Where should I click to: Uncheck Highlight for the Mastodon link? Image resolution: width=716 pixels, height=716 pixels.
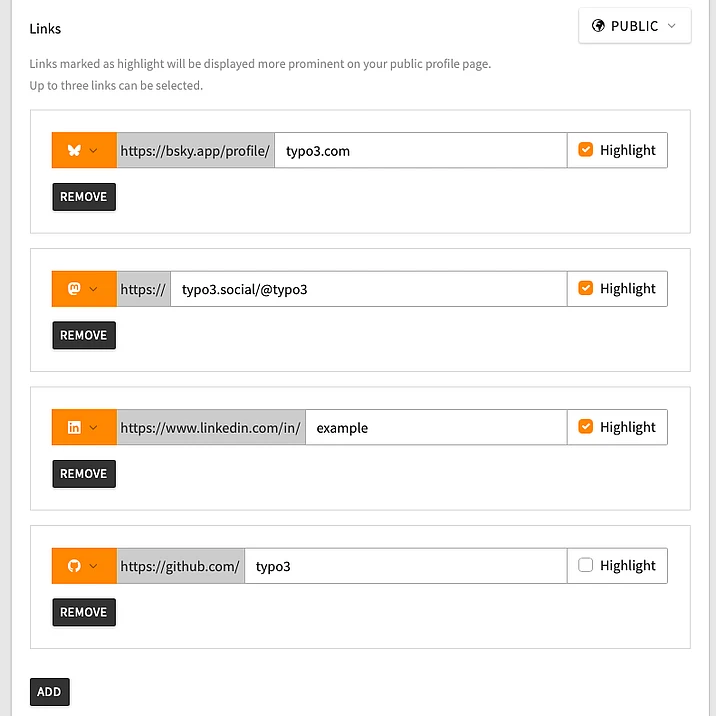[586, 288]
